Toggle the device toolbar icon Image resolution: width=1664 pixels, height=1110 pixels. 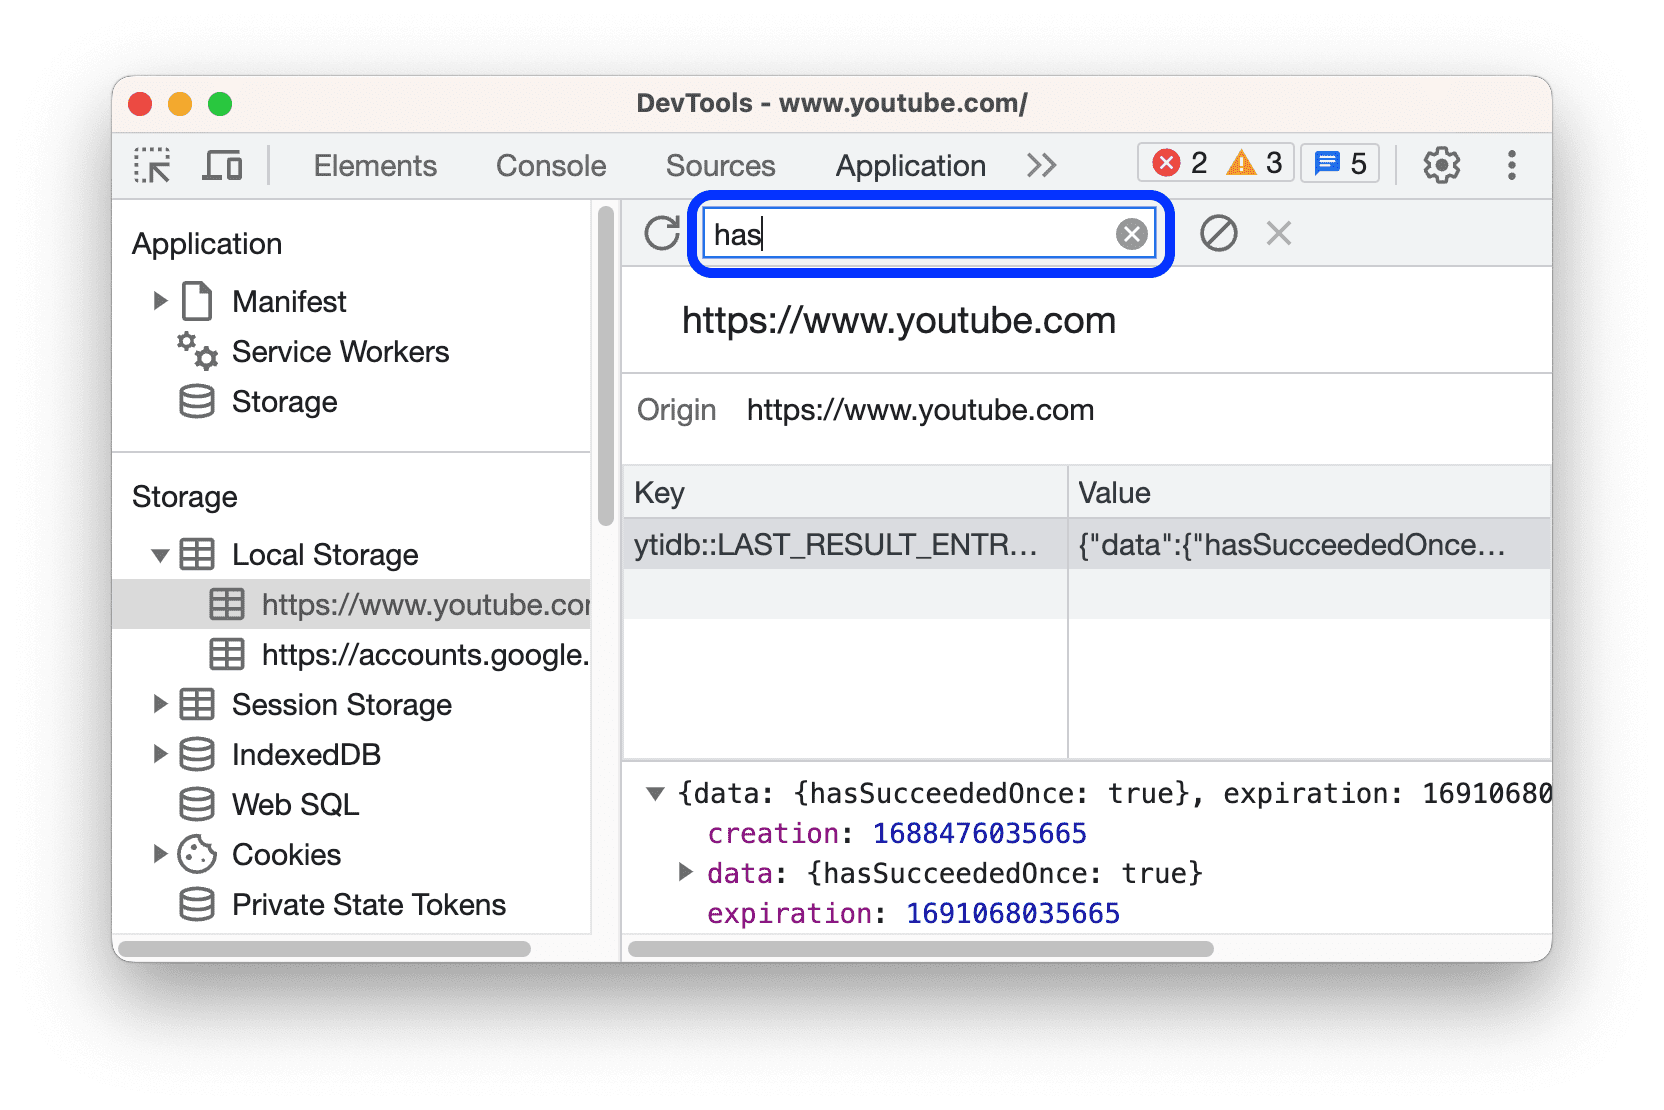[222, 165]
